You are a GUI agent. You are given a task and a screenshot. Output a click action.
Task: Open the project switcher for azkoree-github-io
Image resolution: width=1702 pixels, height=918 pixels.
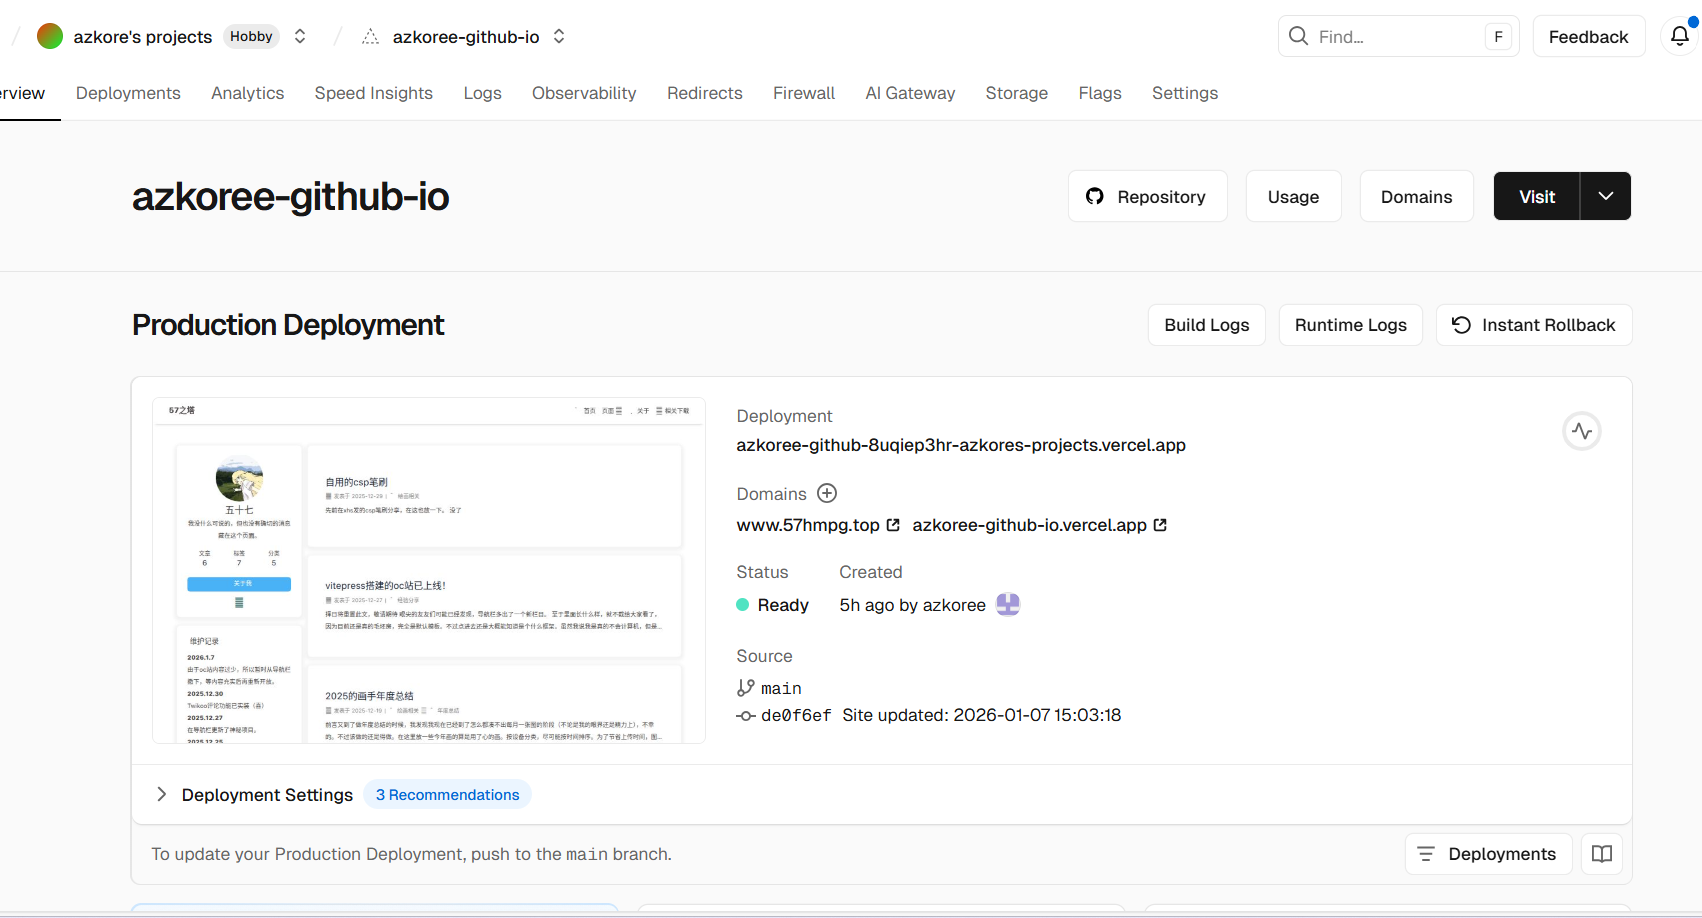559,37
